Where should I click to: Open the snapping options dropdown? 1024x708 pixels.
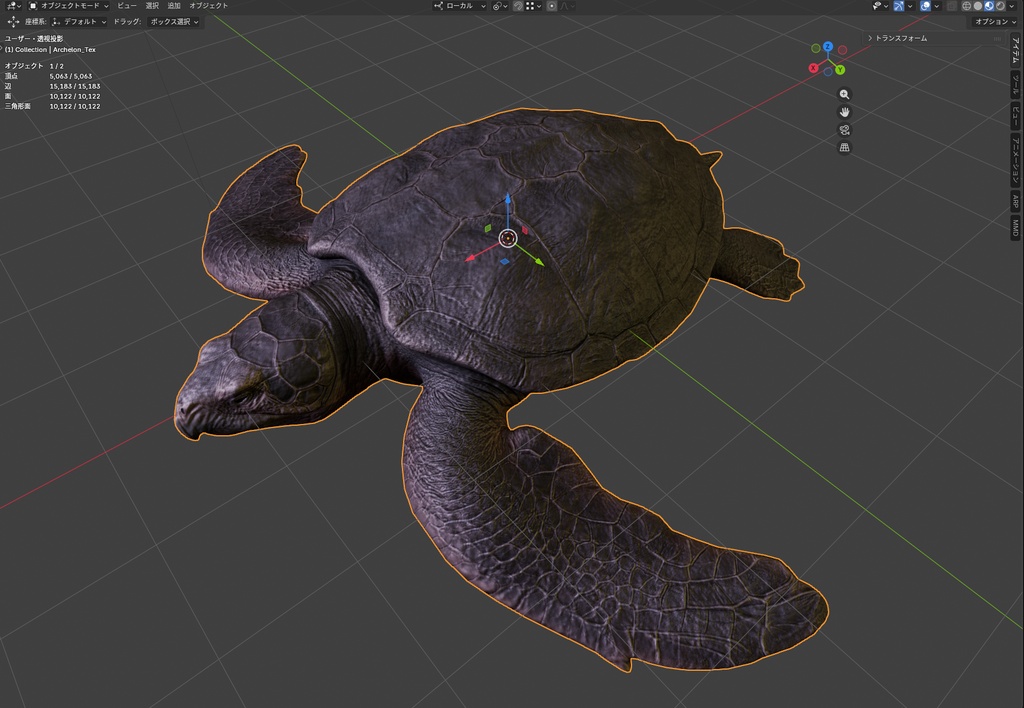(x=534, y=6)
